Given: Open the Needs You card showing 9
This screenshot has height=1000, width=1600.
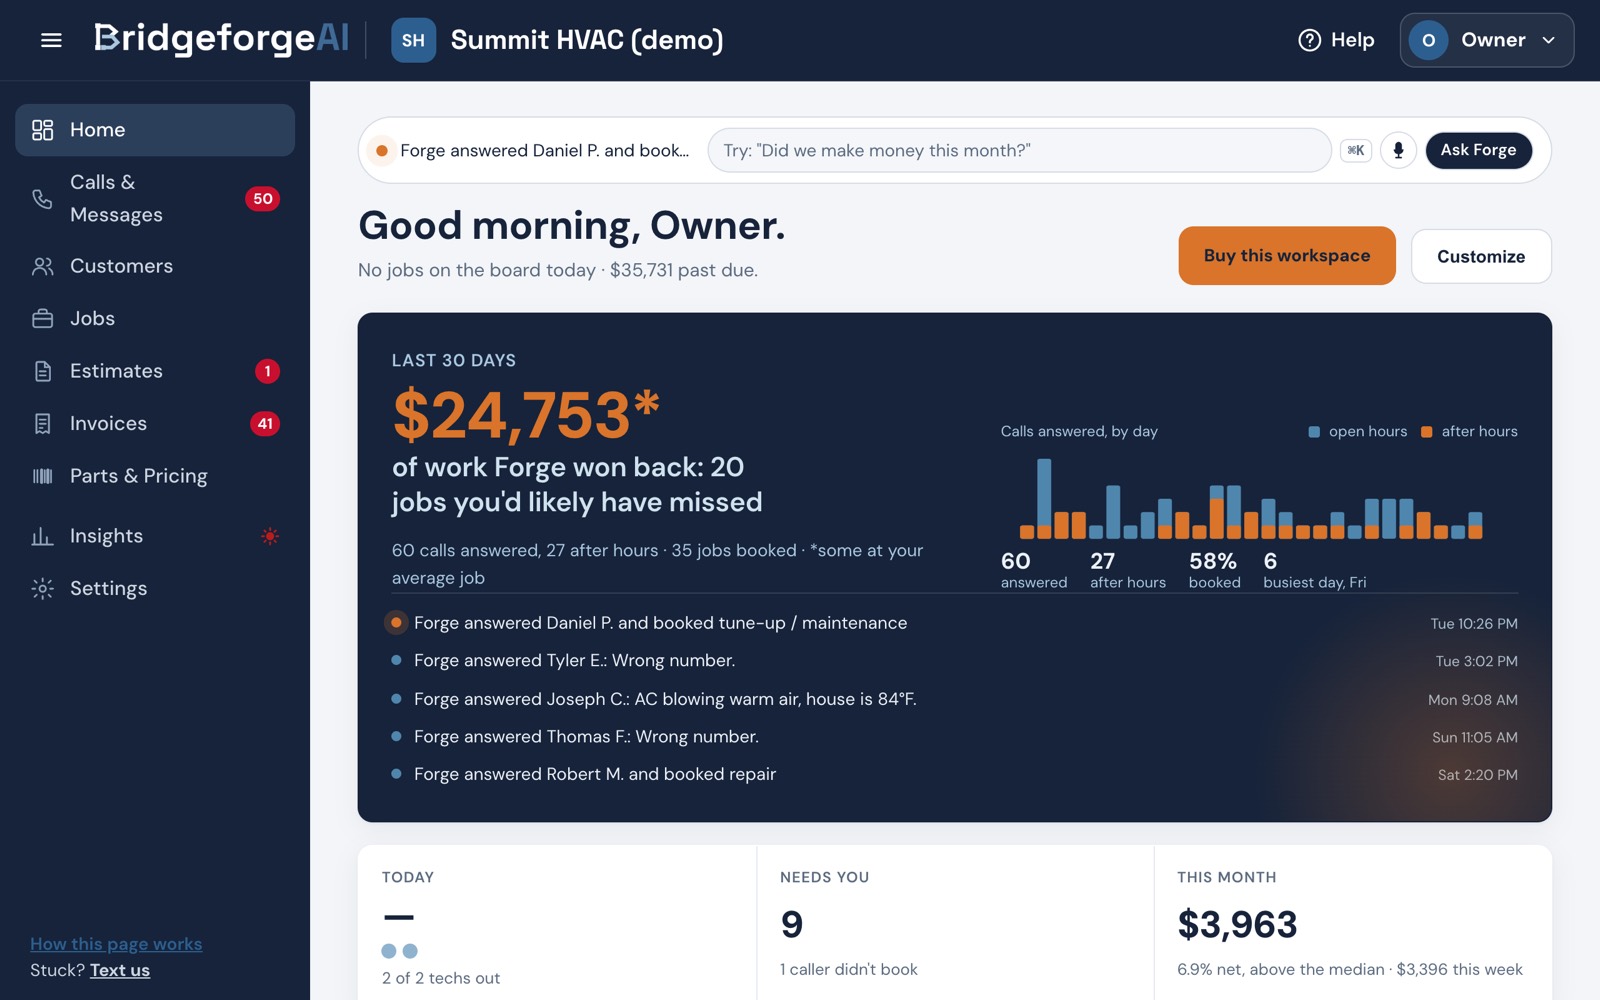Looking at the screenshot, I should tap(955, 922).
